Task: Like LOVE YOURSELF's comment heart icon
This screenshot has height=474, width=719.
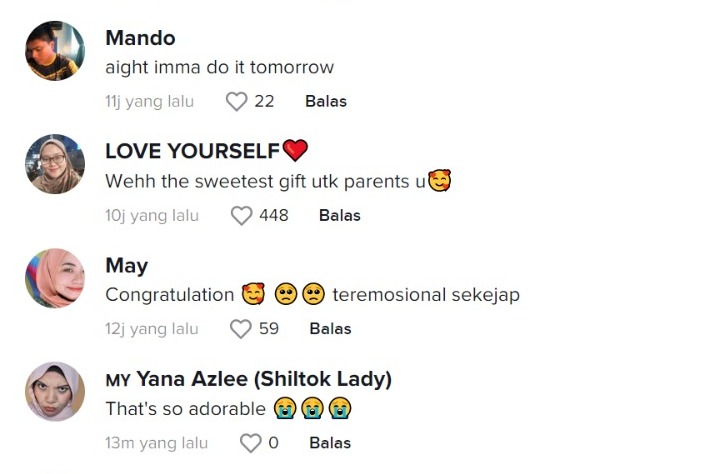Action: [242, 216]
